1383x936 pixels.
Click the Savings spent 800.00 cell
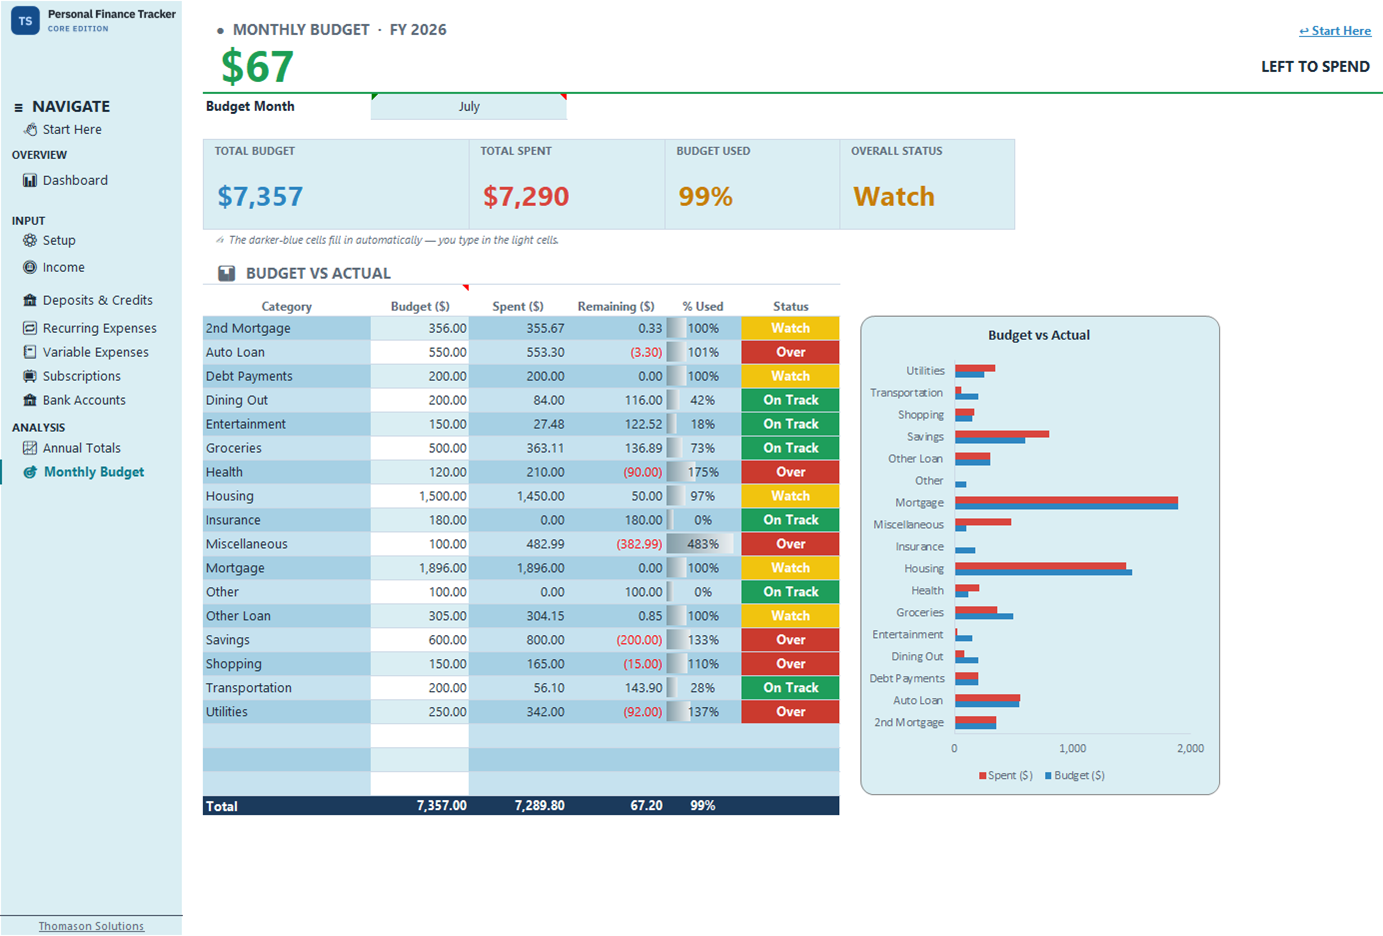[x=518, y=640]
